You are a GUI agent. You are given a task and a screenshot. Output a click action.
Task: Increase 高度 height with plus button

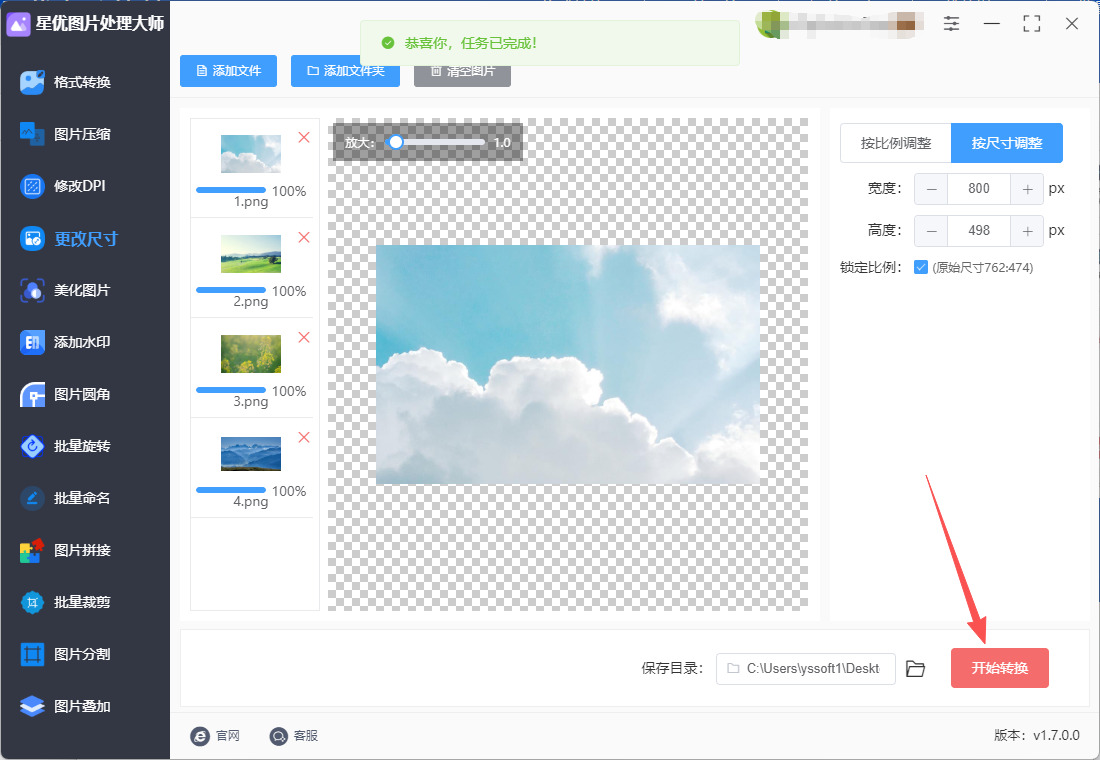(x=1027, y=231)
